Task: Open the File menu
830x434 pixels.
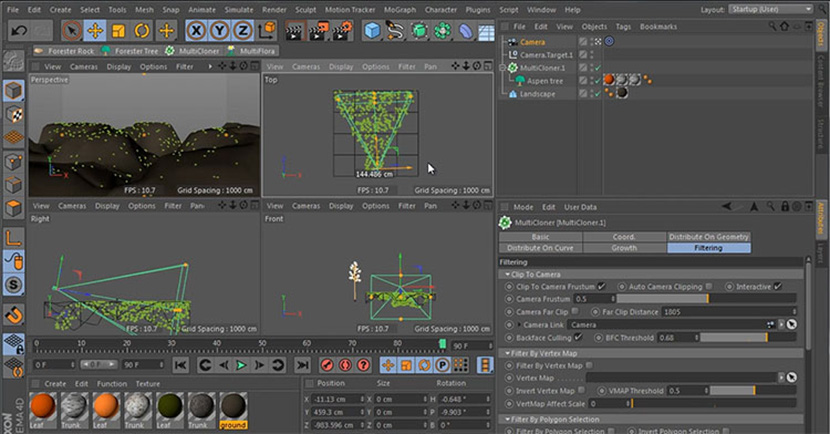Action: click(12, 10)
